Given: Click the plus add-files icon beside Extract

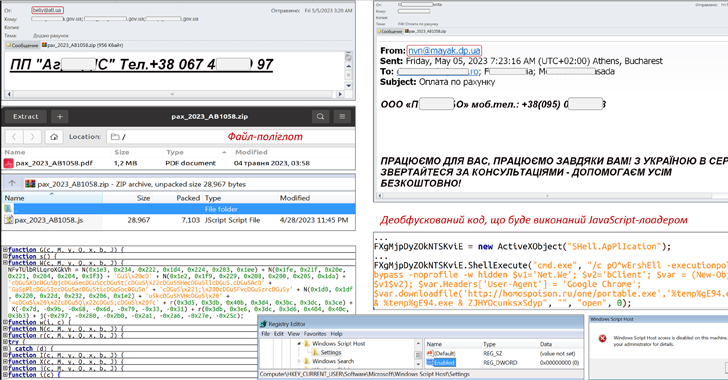Looking at the screenshot, I should tap(59, 117).
